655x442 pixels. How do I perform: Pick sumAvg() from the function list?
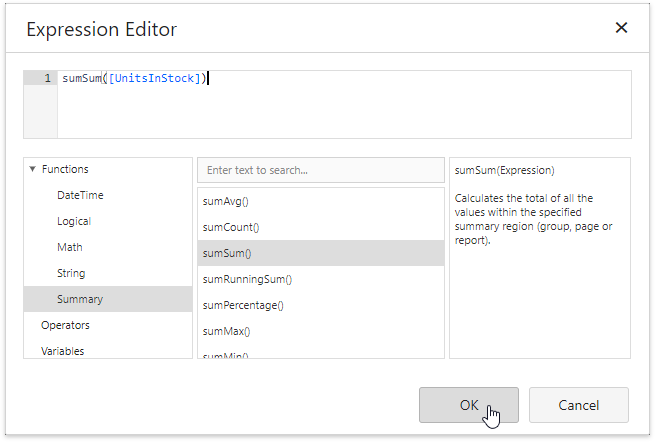[x=226, y=201]
